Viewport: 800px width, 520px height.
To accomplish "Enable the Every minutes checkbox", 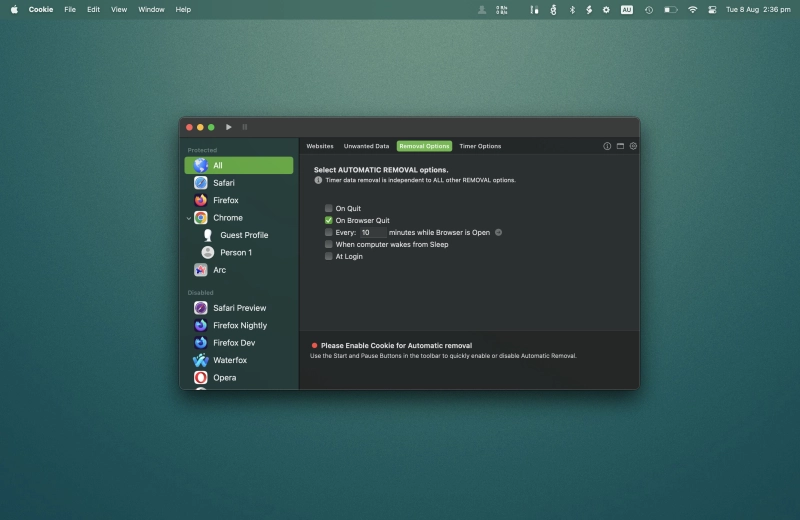I will pos(329,232).
